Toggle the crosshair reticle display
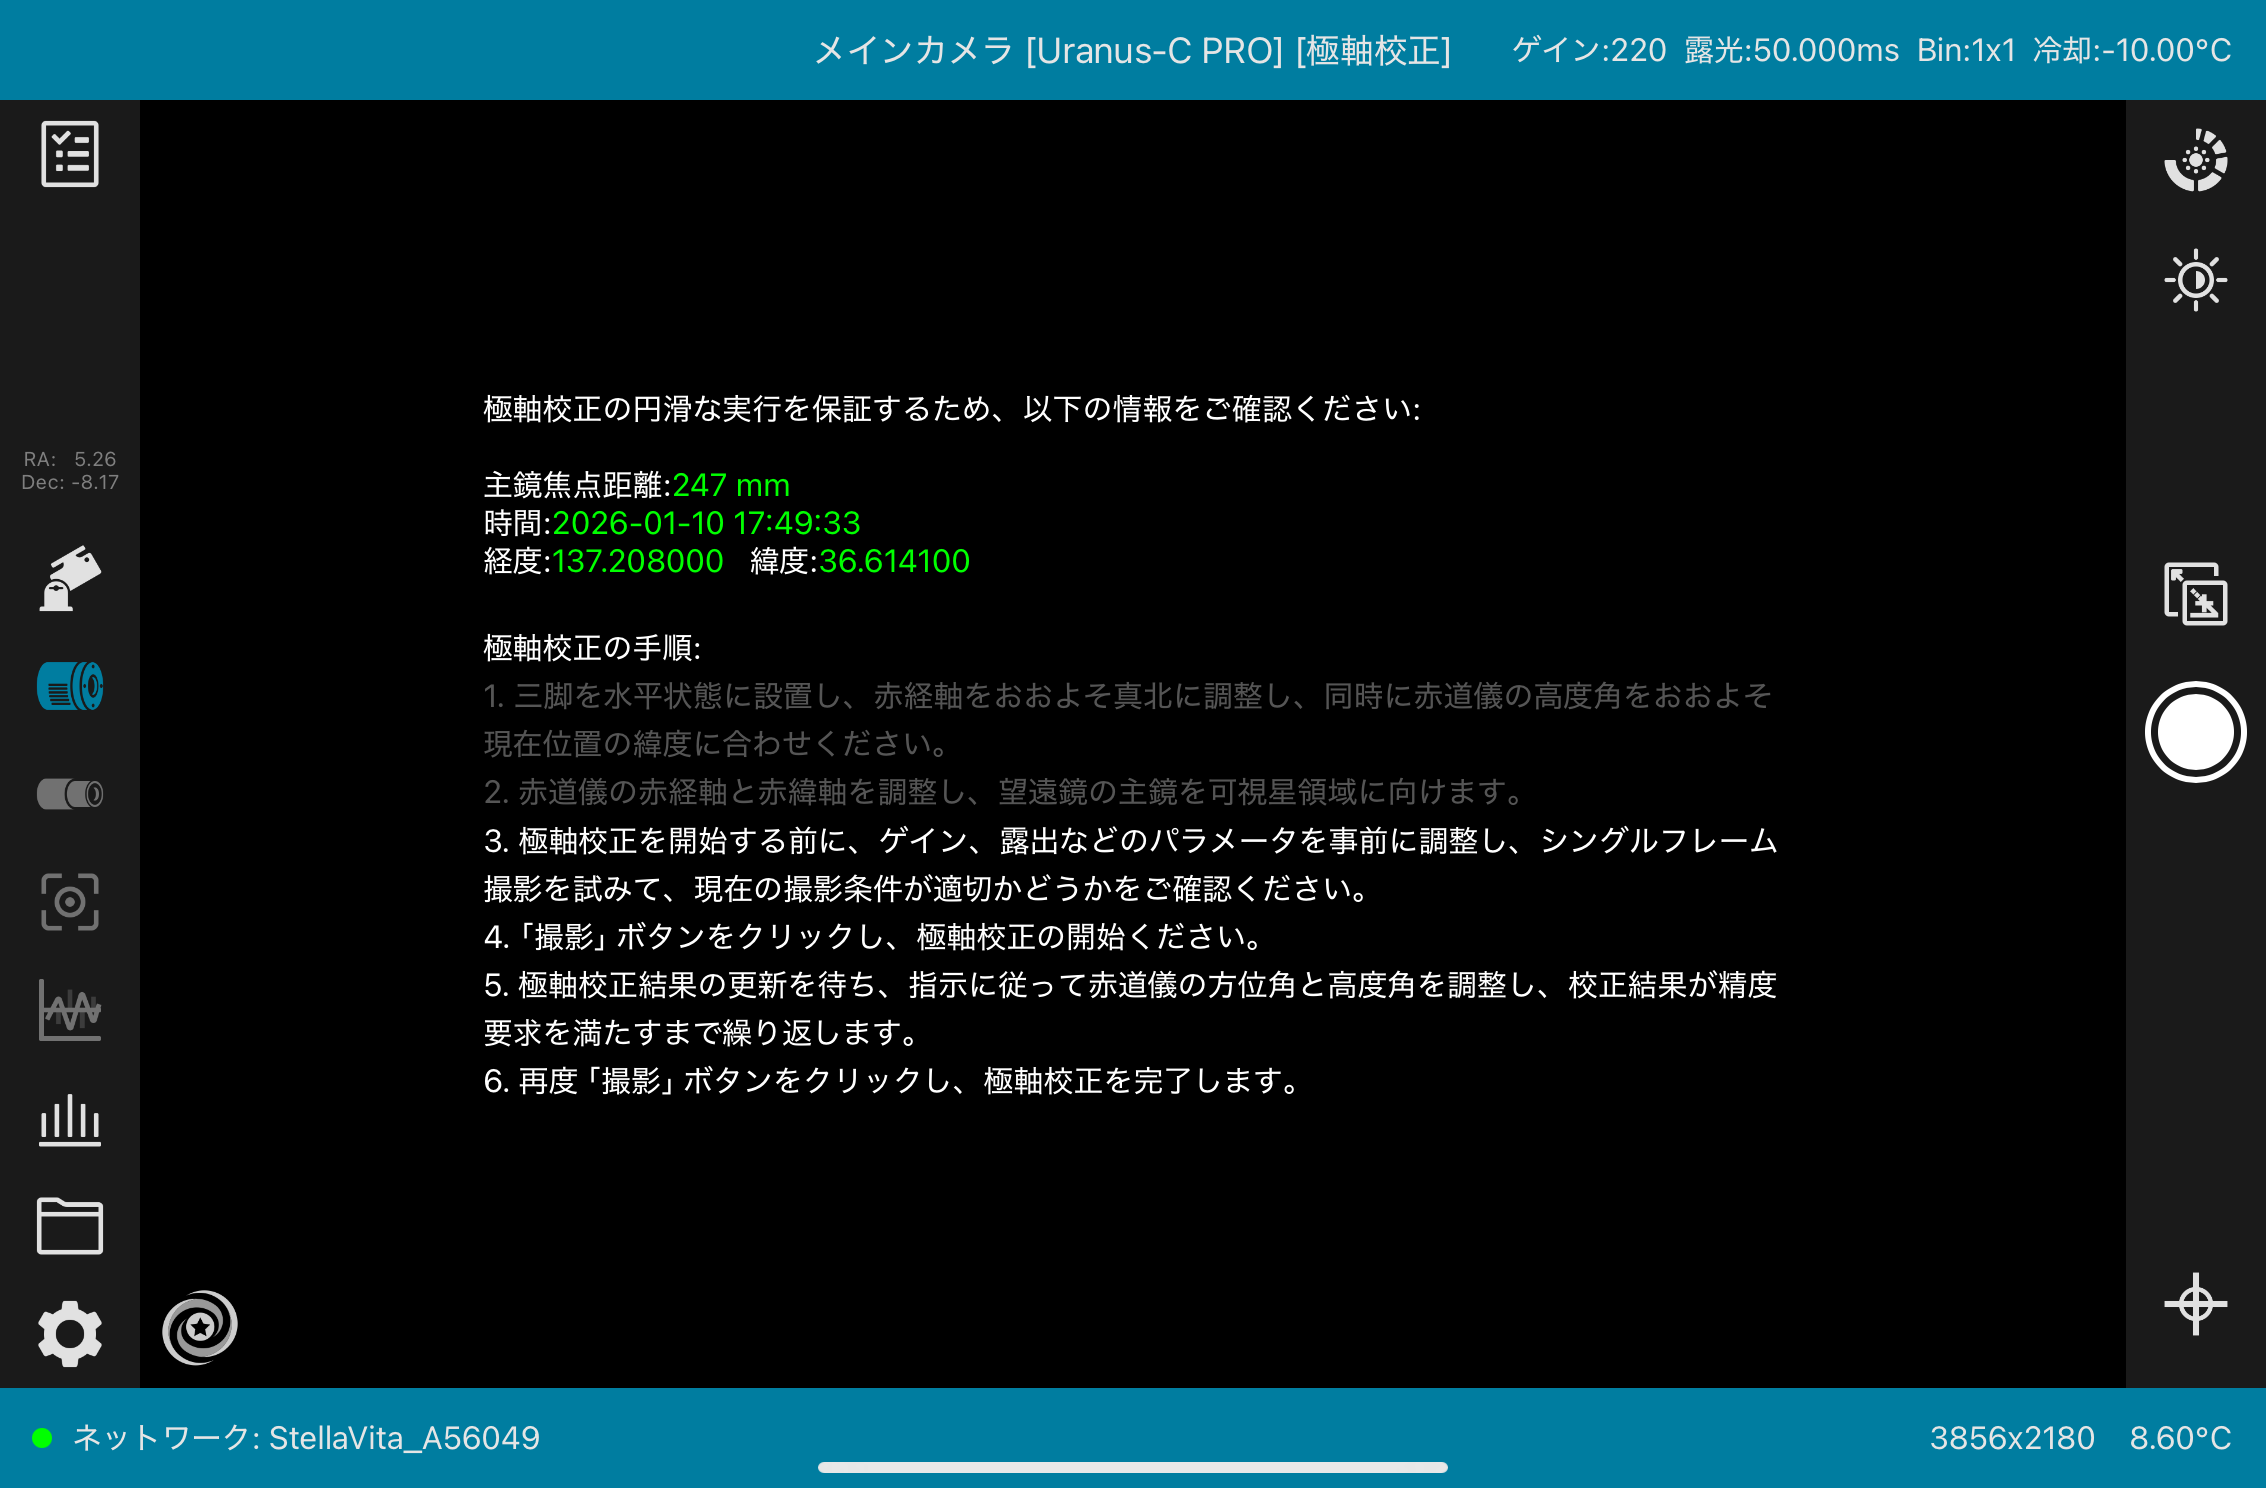Viewport: 2266px width, 1488px height. (x=2195, y=1304)
